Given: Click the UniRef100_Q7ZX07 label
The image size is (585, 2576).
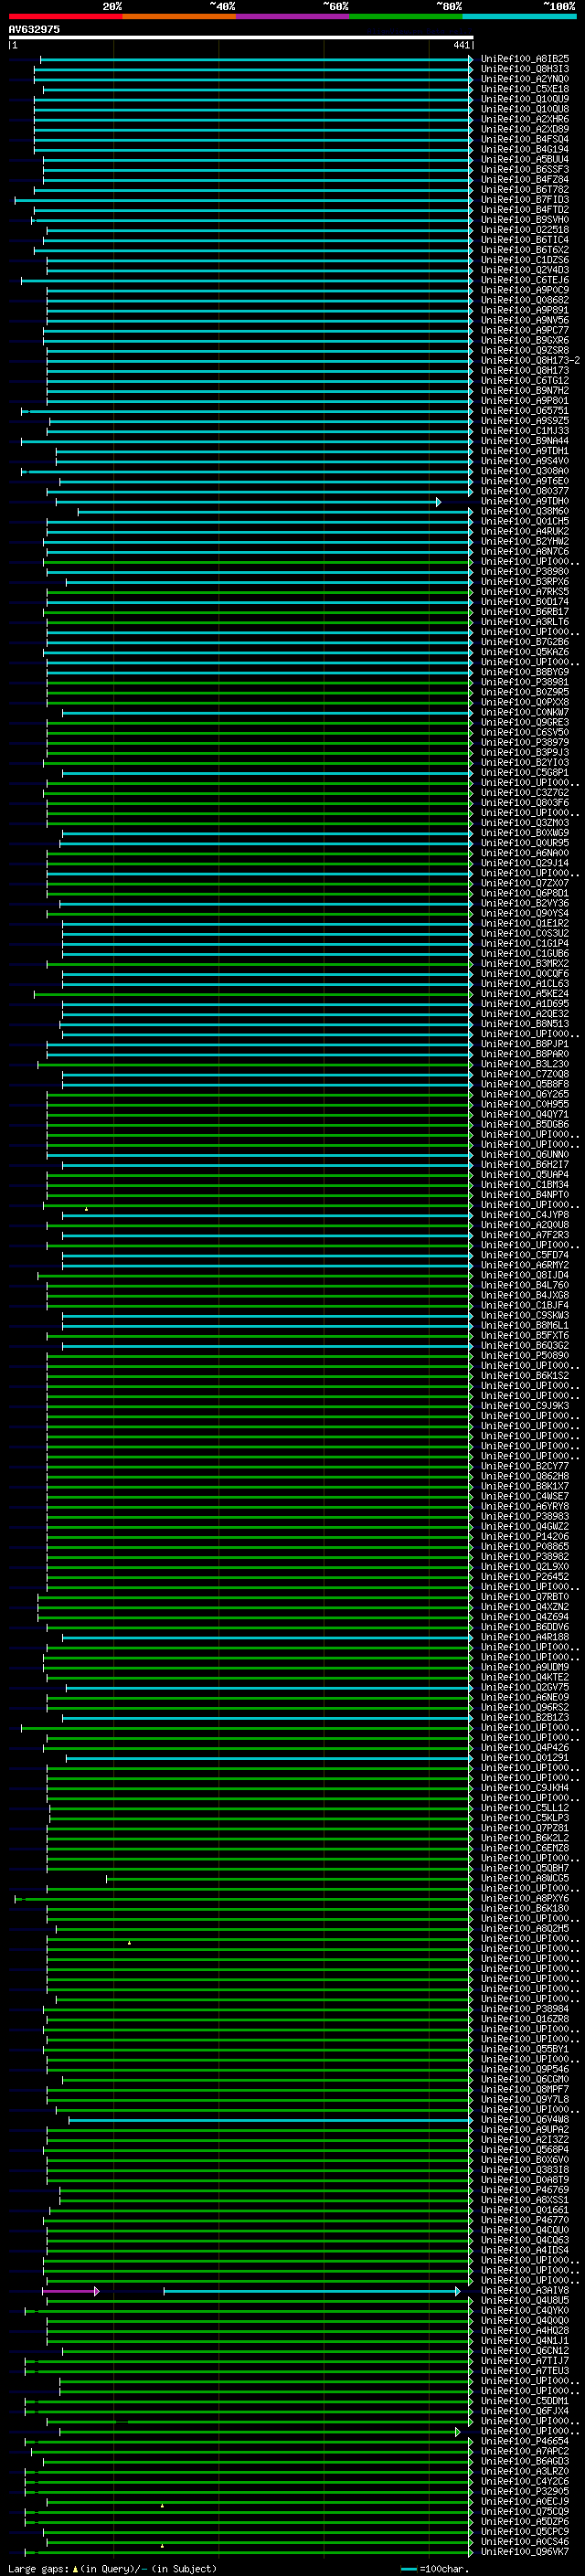Looking at the screenshot, I should tap(524, 883).
